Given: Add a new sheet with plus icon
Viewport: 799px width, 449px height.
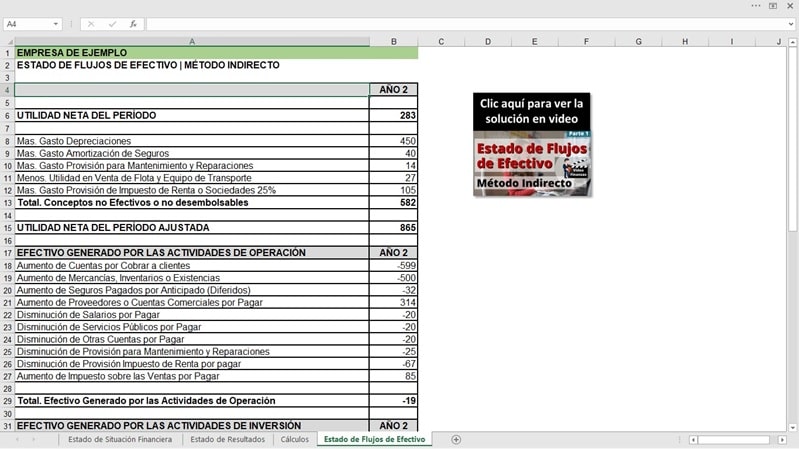Looking at the screenshot, I should 456,439.
